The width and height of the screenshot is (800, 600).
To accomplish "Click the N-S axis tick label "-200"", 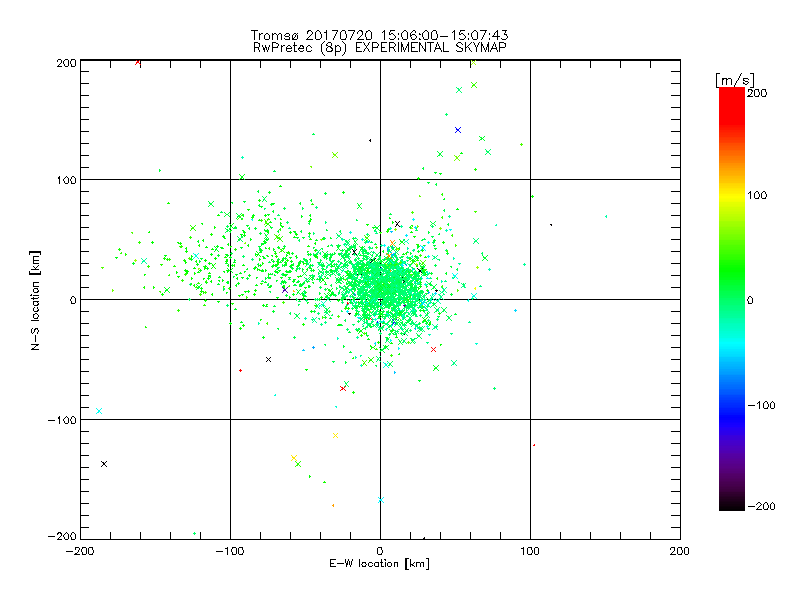I will point(62,536).
